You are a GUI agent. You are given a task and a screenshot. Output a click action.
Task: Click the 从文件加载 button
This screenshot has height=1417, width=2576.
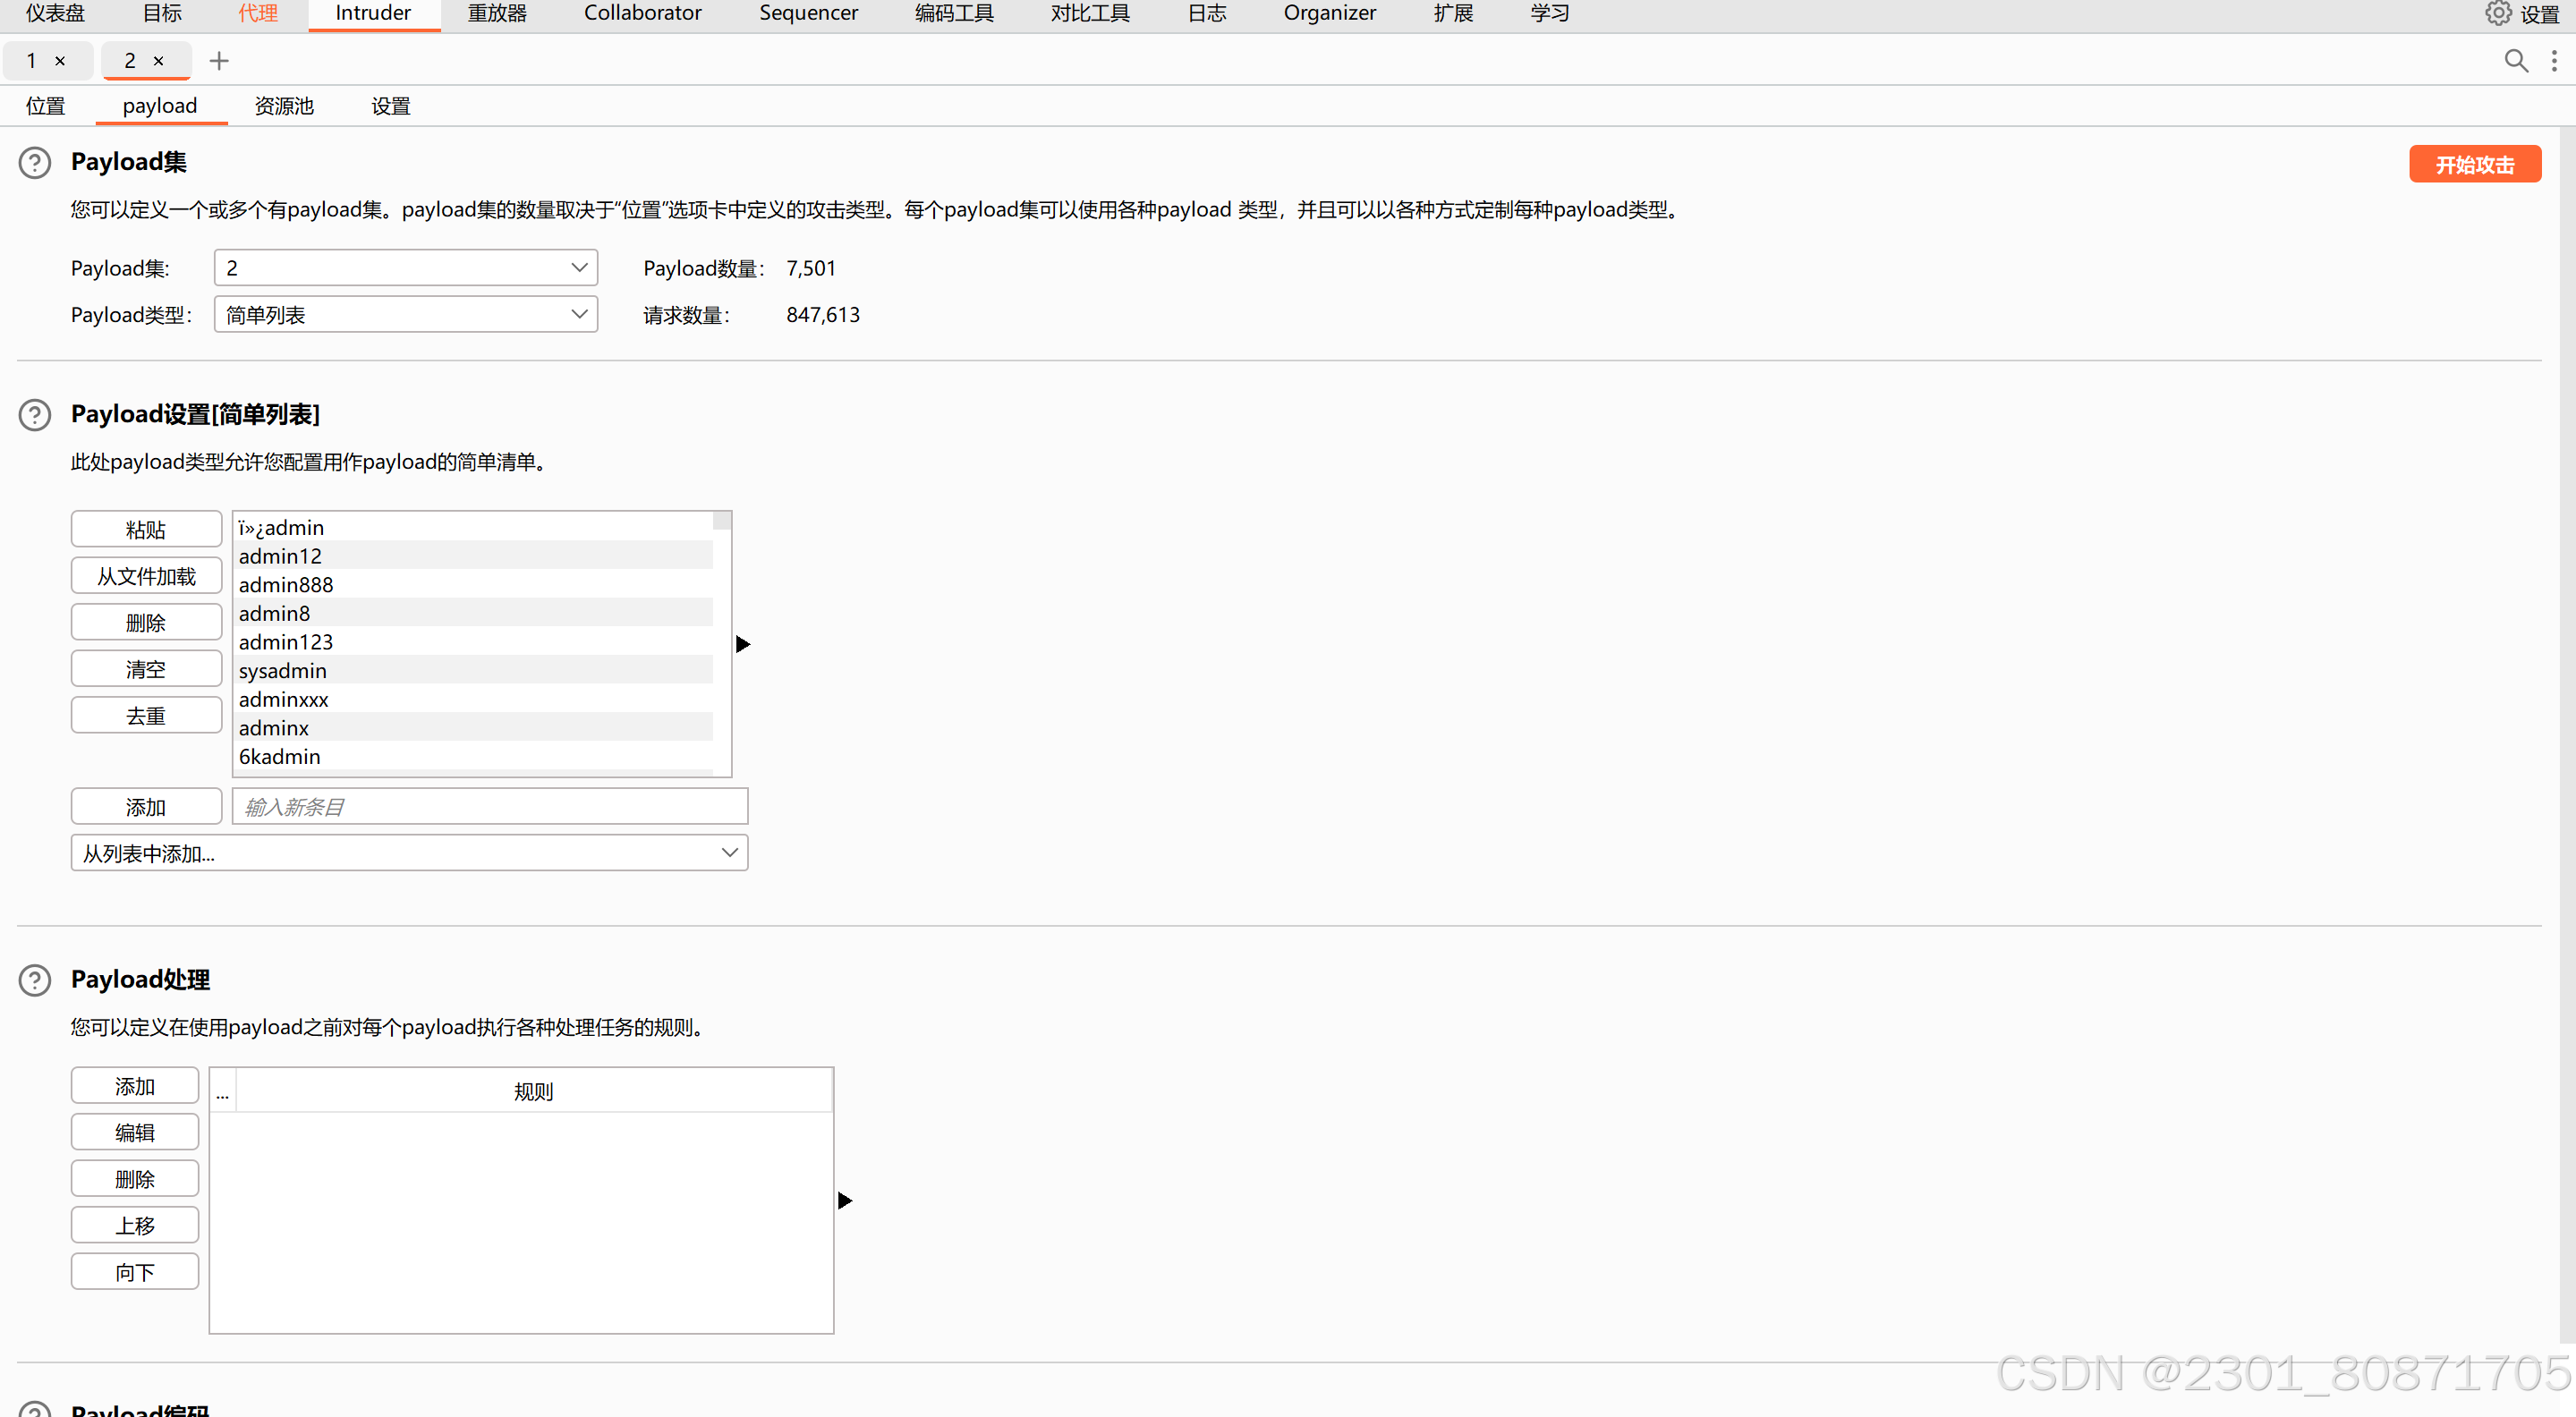[146, 576]
